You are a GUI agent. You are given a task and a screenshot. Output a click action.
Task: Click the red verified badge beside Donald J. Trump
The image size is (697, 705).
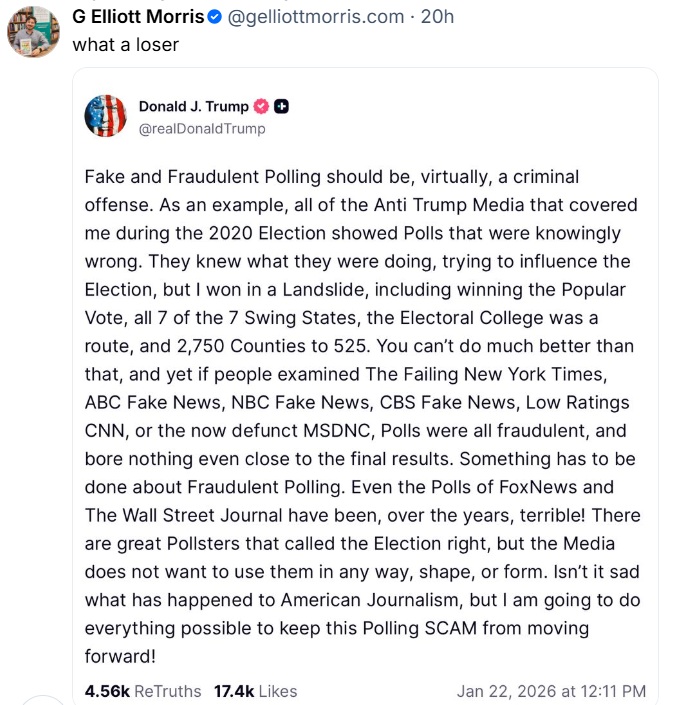tap(262, 107)
